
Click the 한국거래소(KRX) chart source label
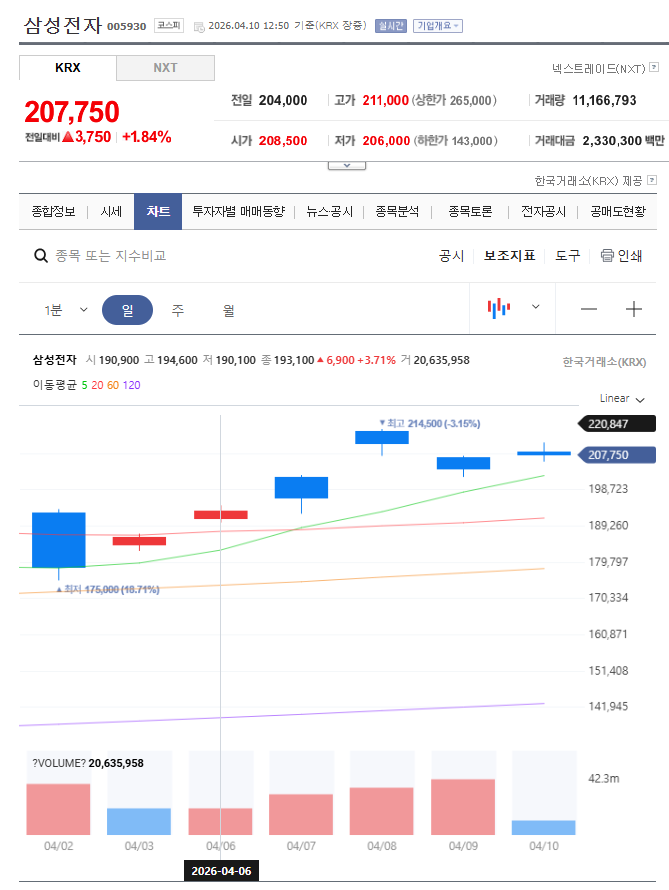tap(604, 362)
